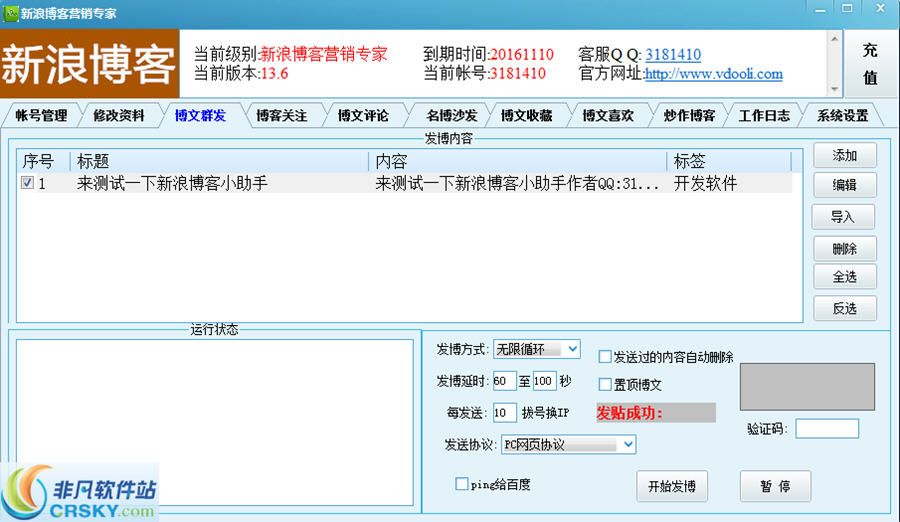Select the 博文群发 tab

pos(200,115)
